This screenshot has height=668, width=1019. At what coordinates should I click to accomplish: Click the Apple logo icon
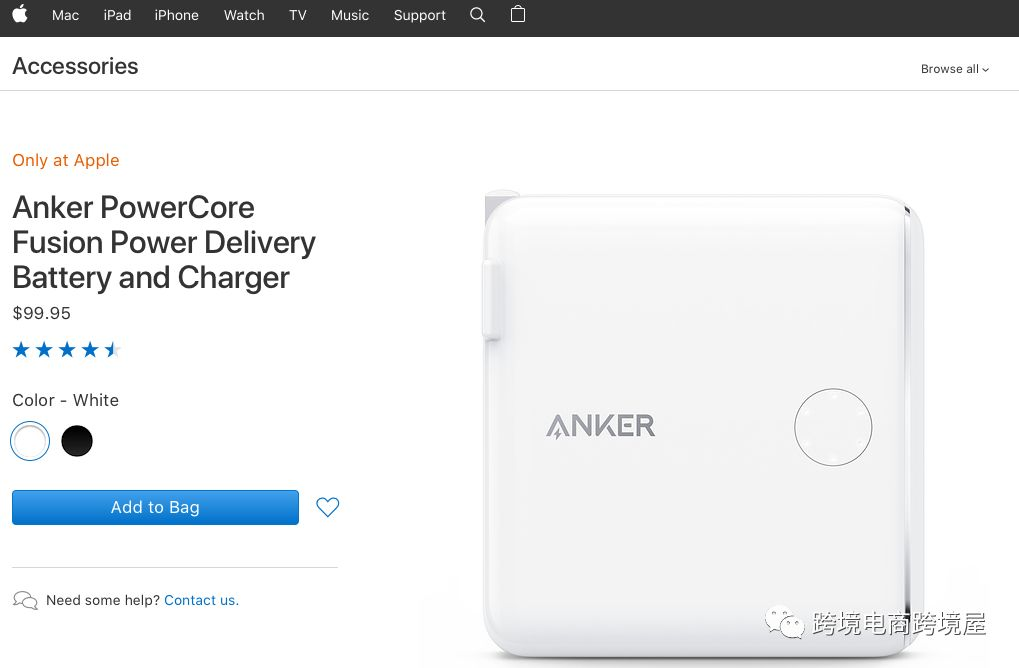(20, 14)
